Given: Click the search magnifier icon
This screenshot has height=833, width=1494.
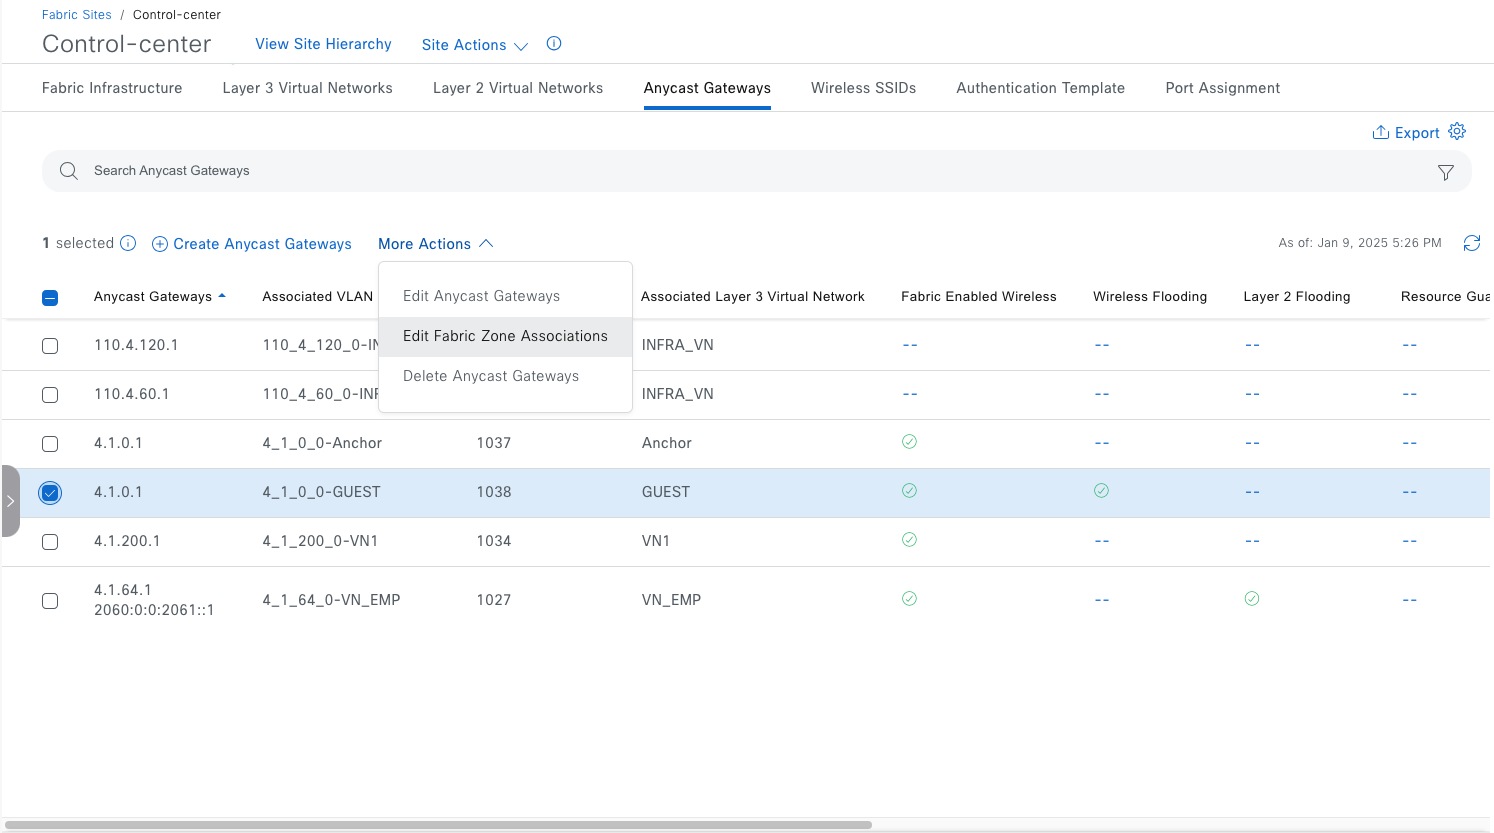Looking at the screenshot, I should pos(69,171).
